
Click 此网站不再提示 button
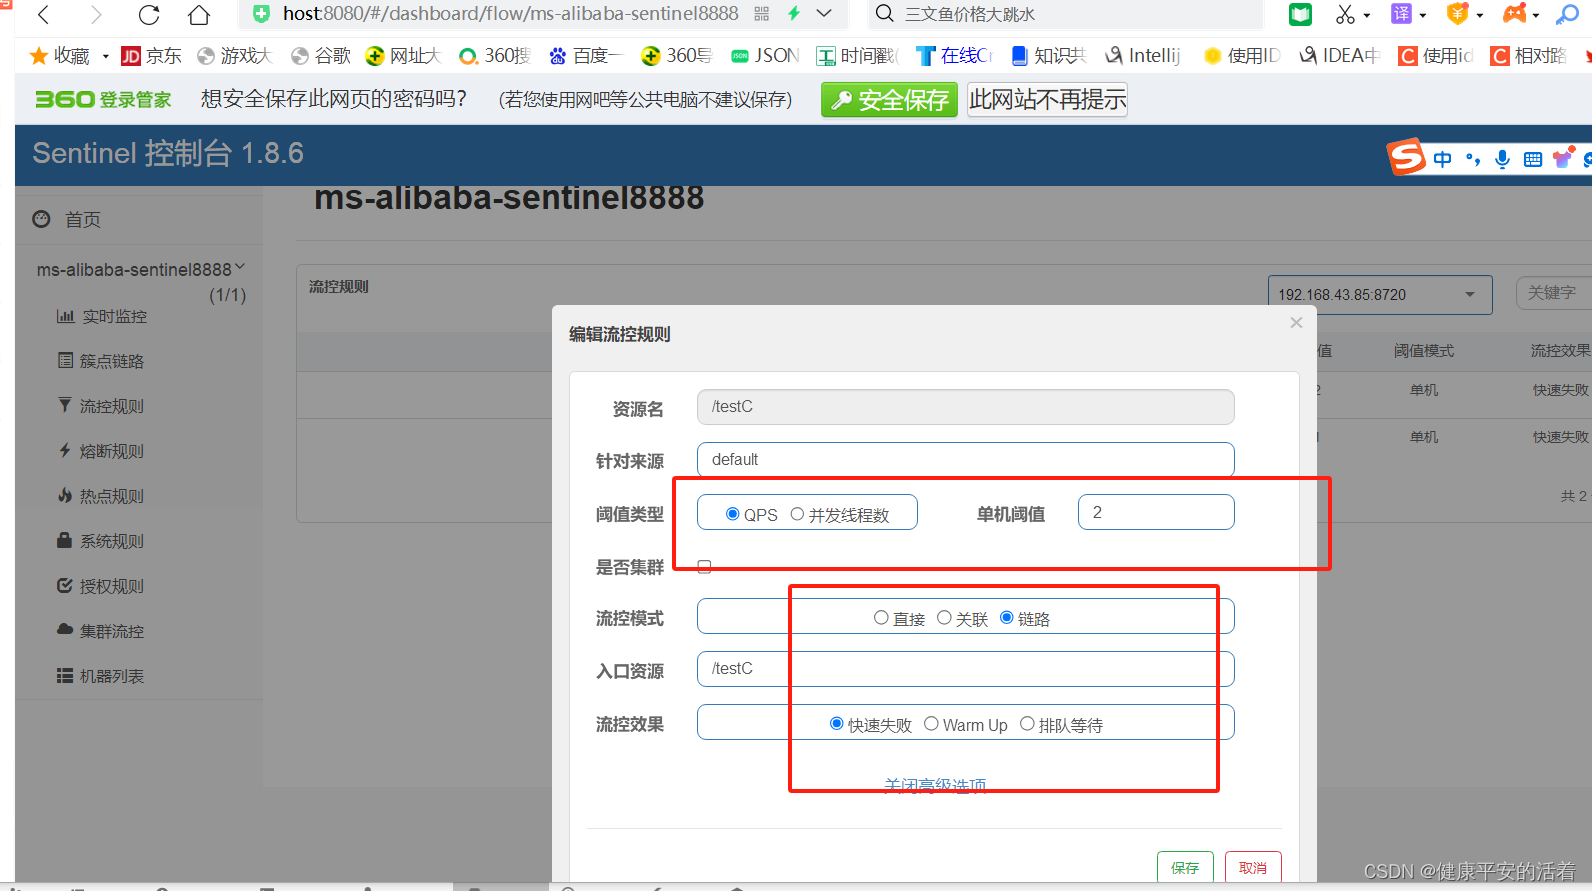coord(1047,100)
